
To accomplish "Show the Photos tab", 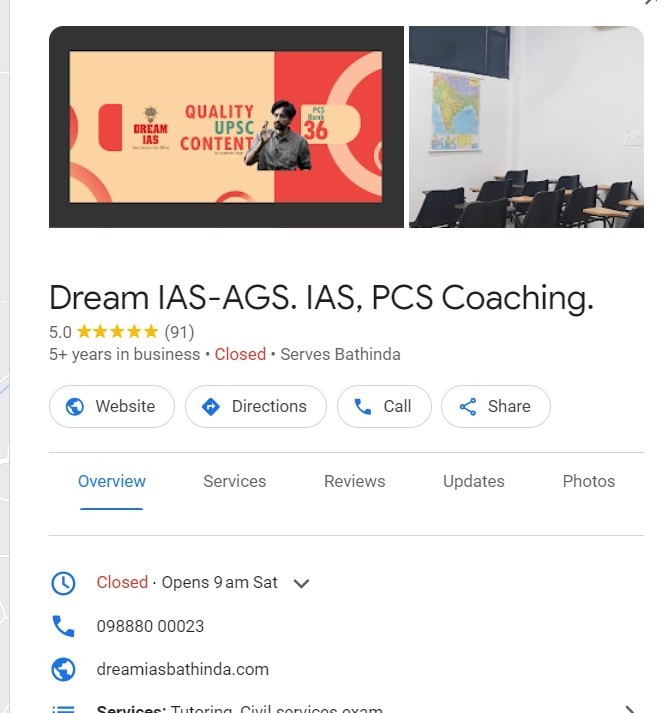I will pyautogui.click(x=589, y=482).
